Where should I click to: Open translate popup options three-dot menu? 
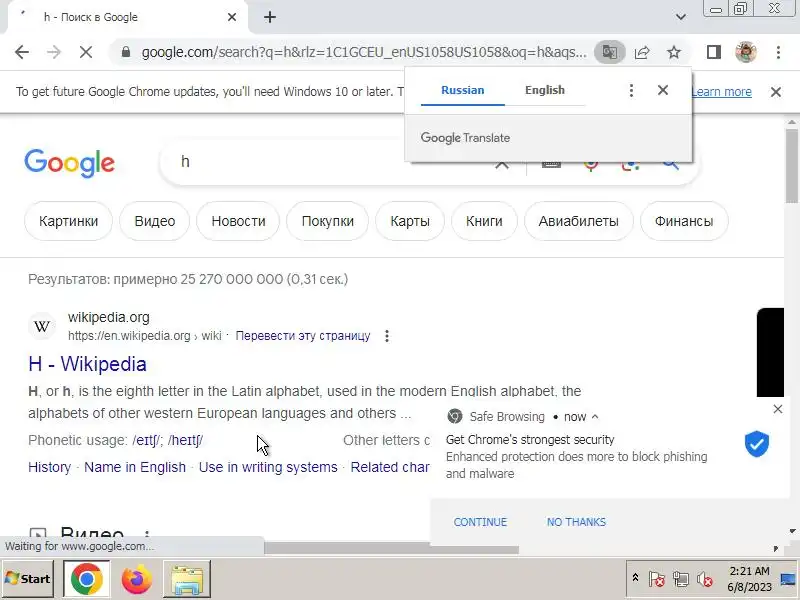click(631, 90)
